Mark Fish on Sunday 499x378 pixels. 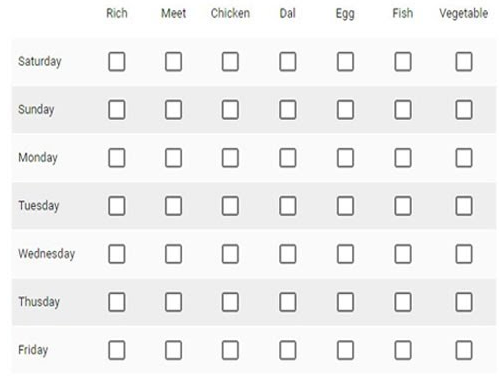click(x=403, y=110)
